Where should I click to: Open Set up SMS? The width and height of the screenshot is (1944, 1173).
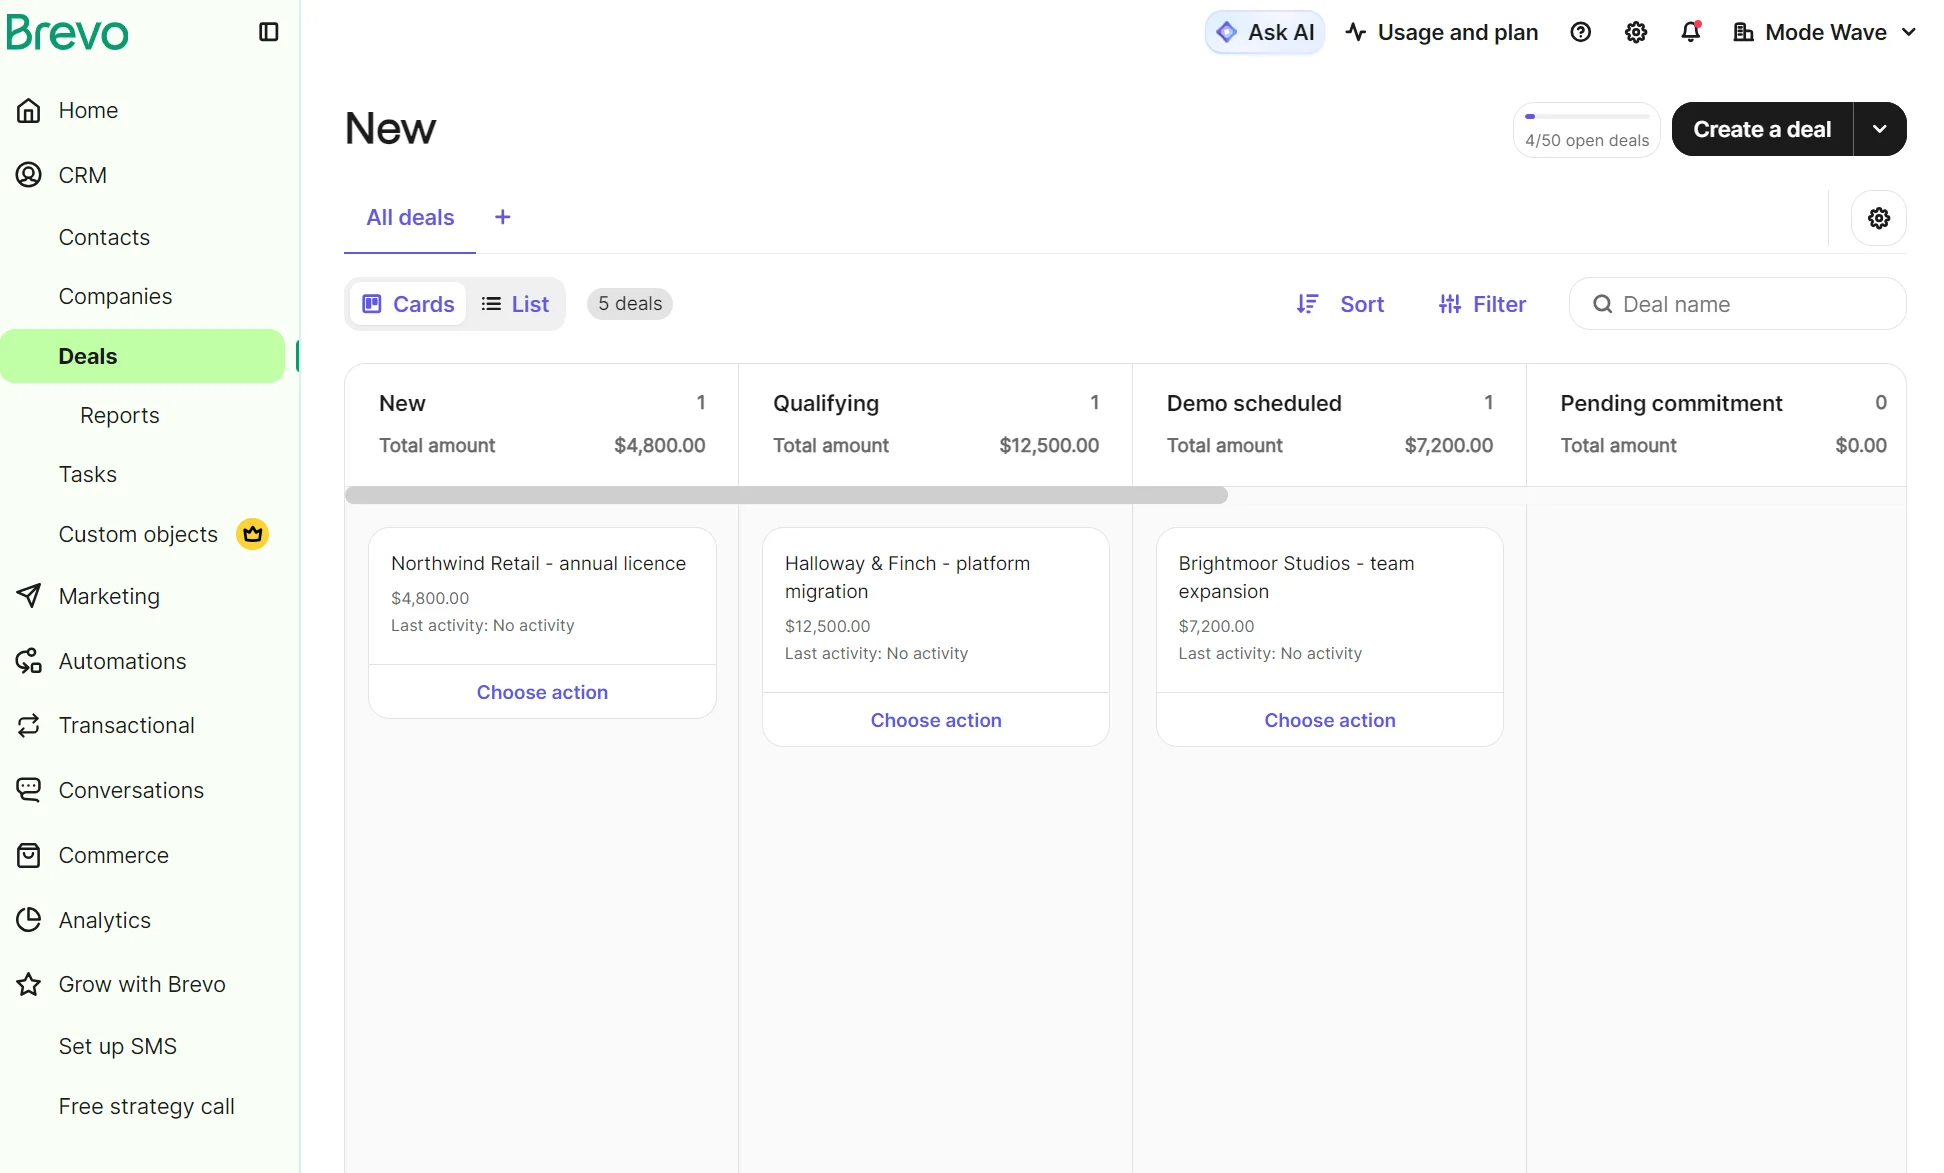pyautogui.click(x=118, y=1046)
